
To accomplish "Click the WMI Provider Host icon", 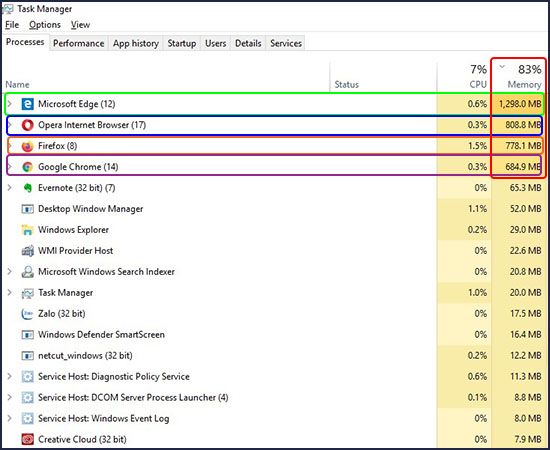I will click(27, 251).
